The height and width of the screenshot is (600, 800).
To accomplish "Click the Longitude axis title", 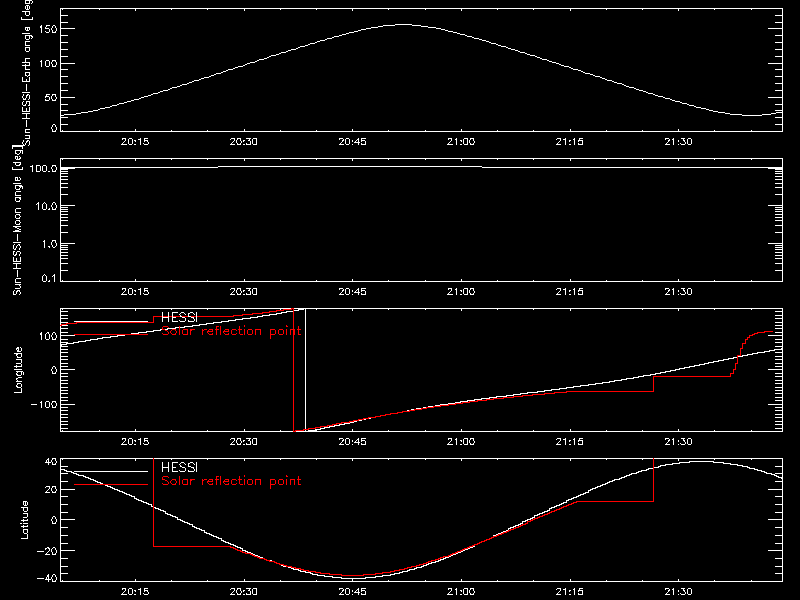I will [x=18, y=370].
